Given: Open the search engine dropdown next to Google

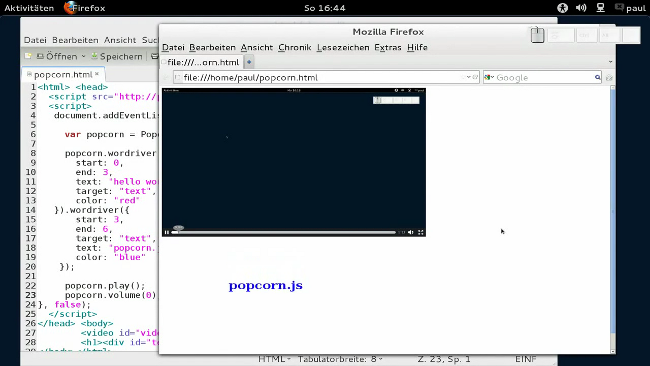Looking at the screenshot, I should [x=489, y=78].
